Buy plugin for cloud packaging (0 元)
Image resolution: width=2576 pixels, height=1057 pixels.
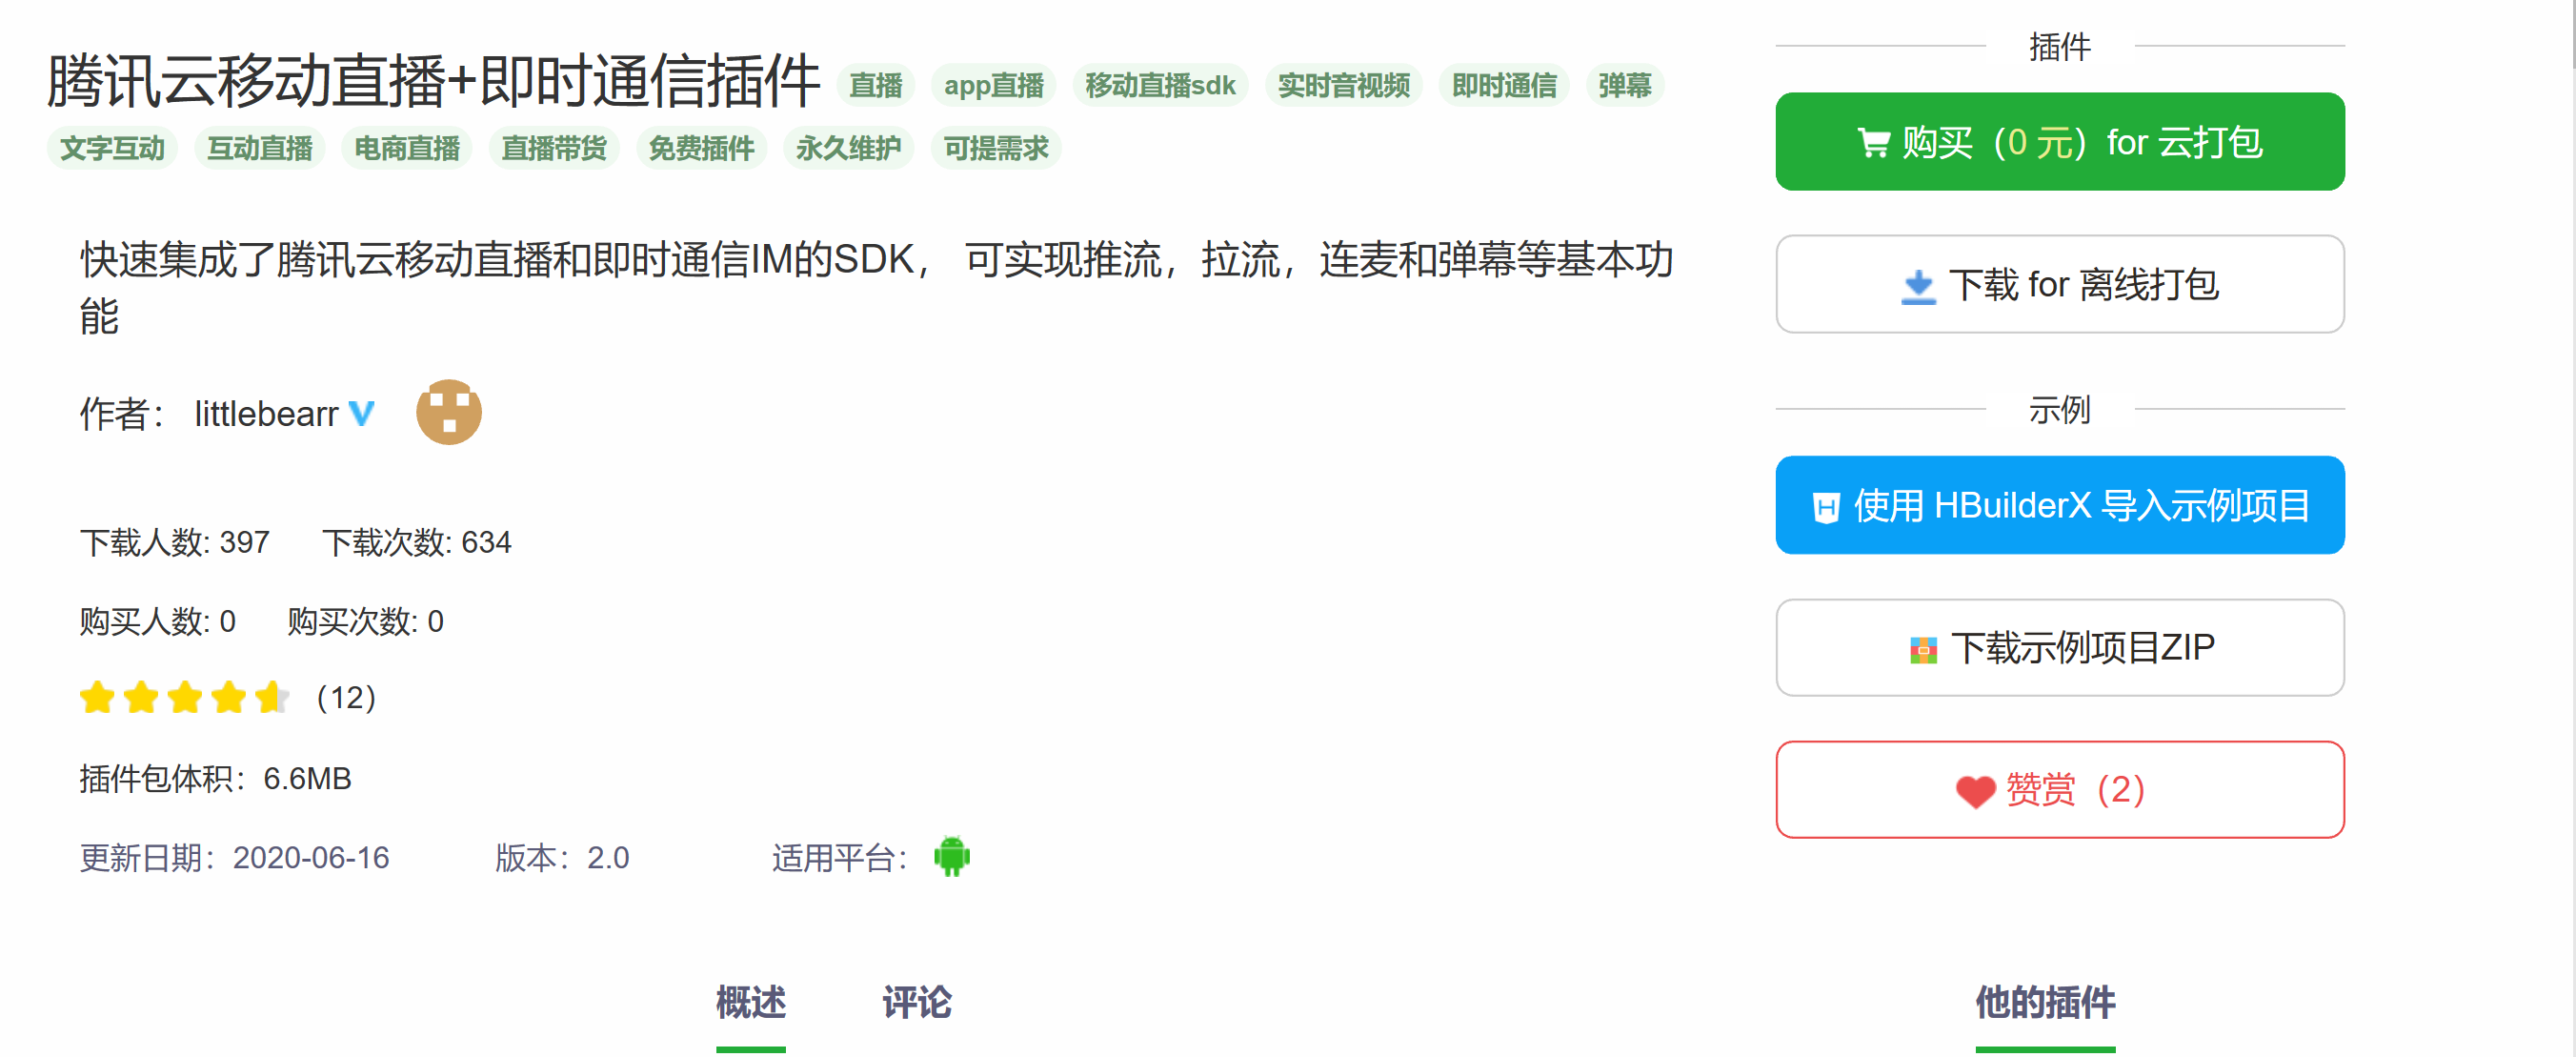(x=2059, y=142)
